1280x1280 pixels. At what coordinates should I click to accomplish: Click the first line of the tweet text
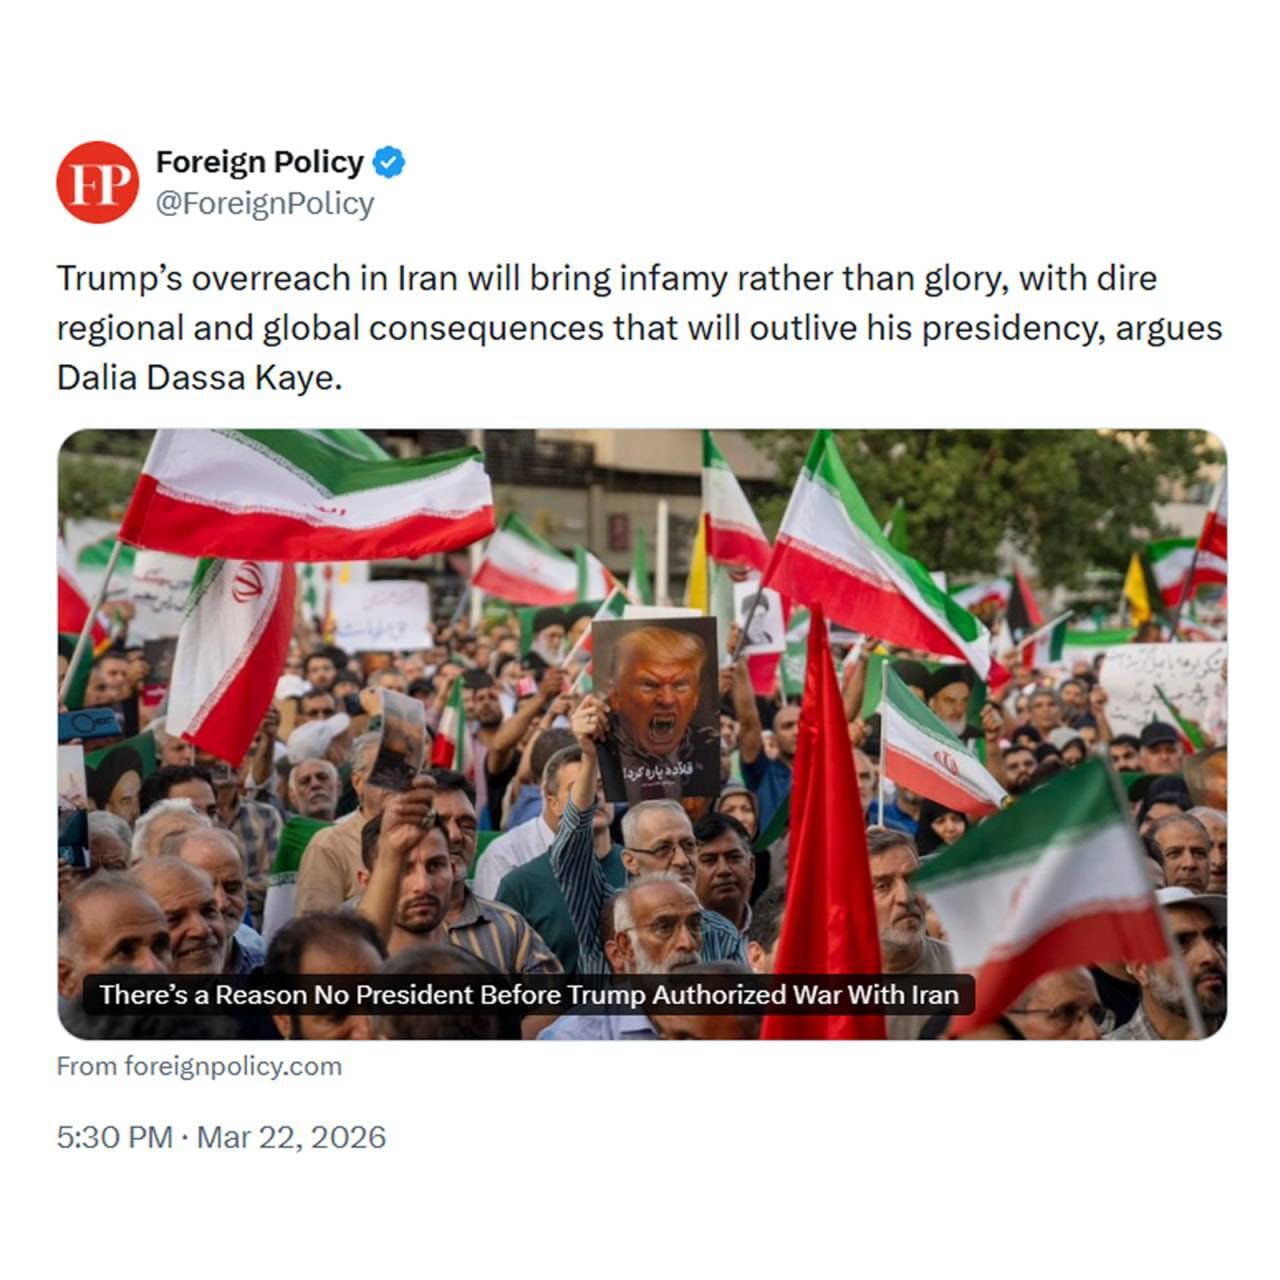[x=606, y=278]
